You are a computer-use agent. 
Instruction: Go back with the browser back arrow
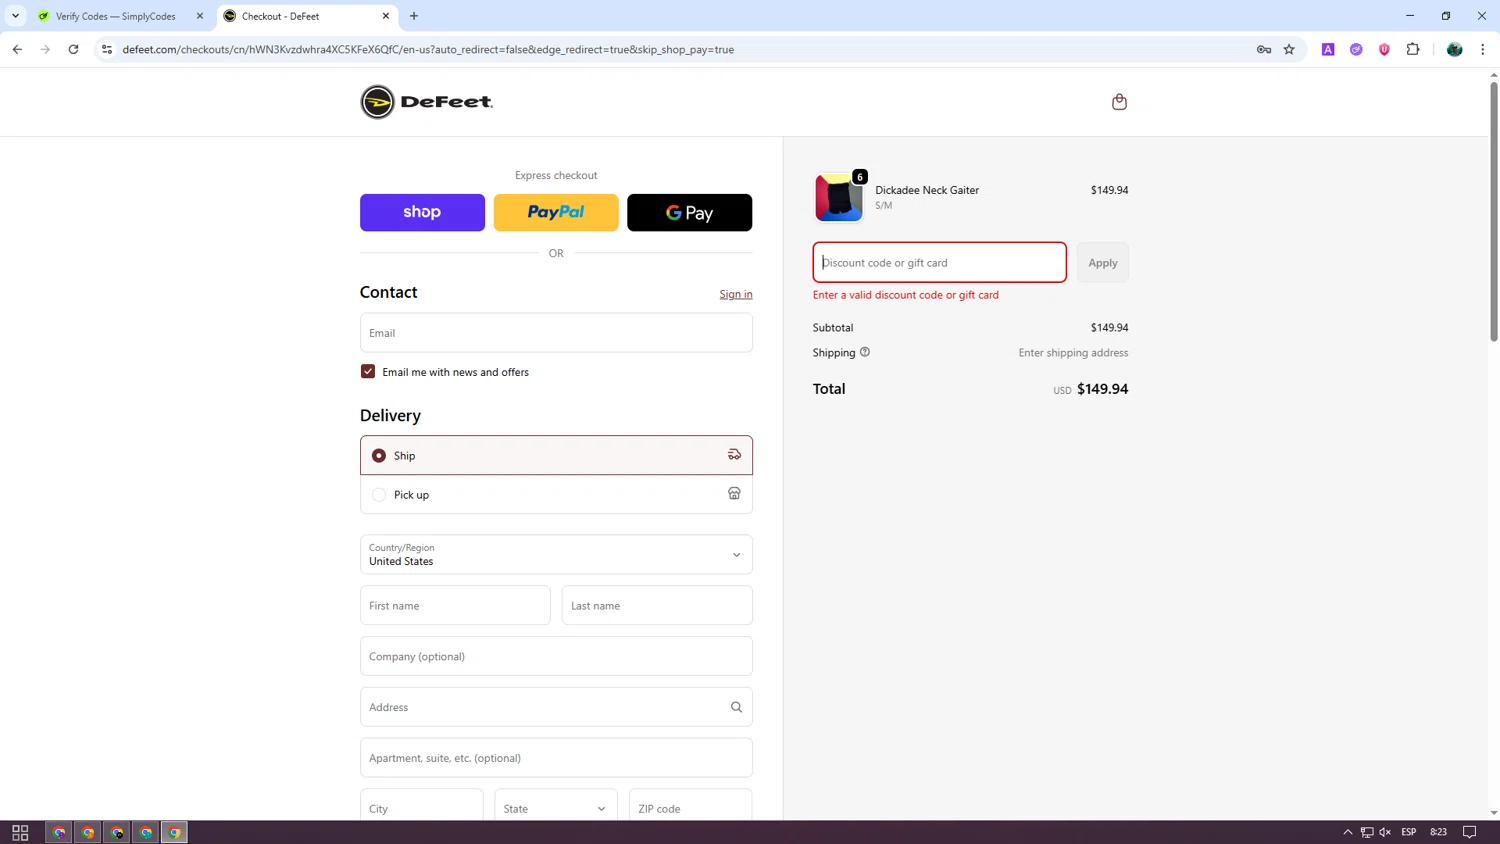click(x=17, y=49)
